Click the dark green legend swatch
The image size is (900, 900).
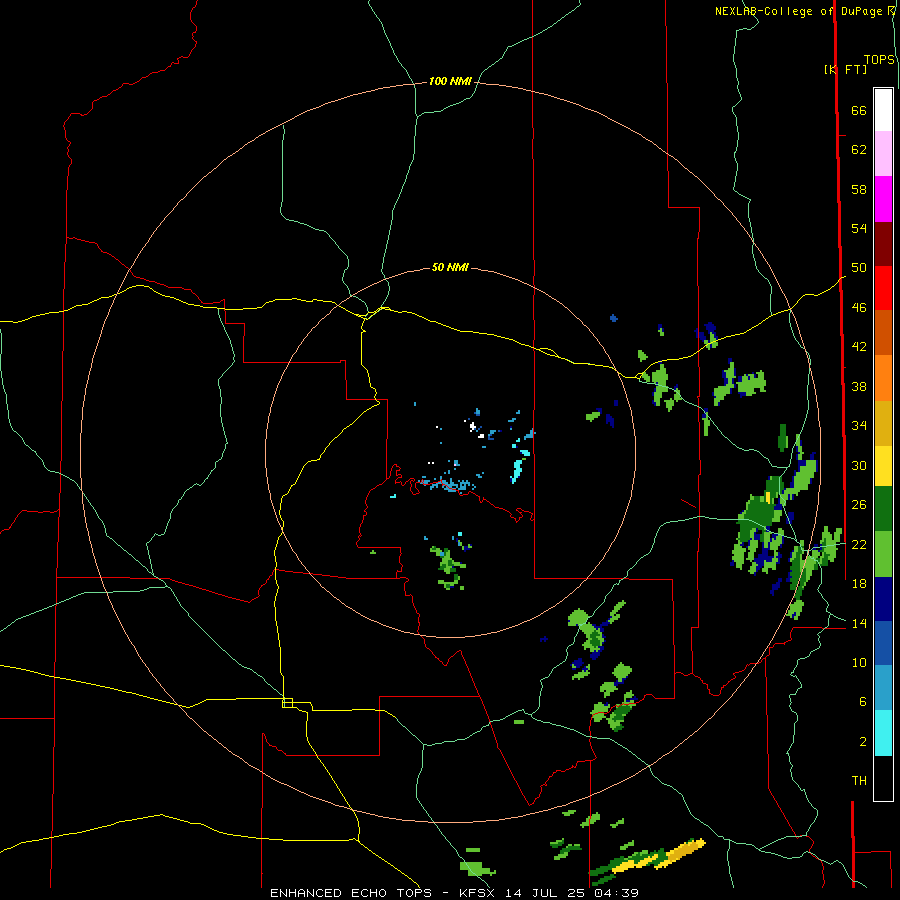click(x=883, y=509)
